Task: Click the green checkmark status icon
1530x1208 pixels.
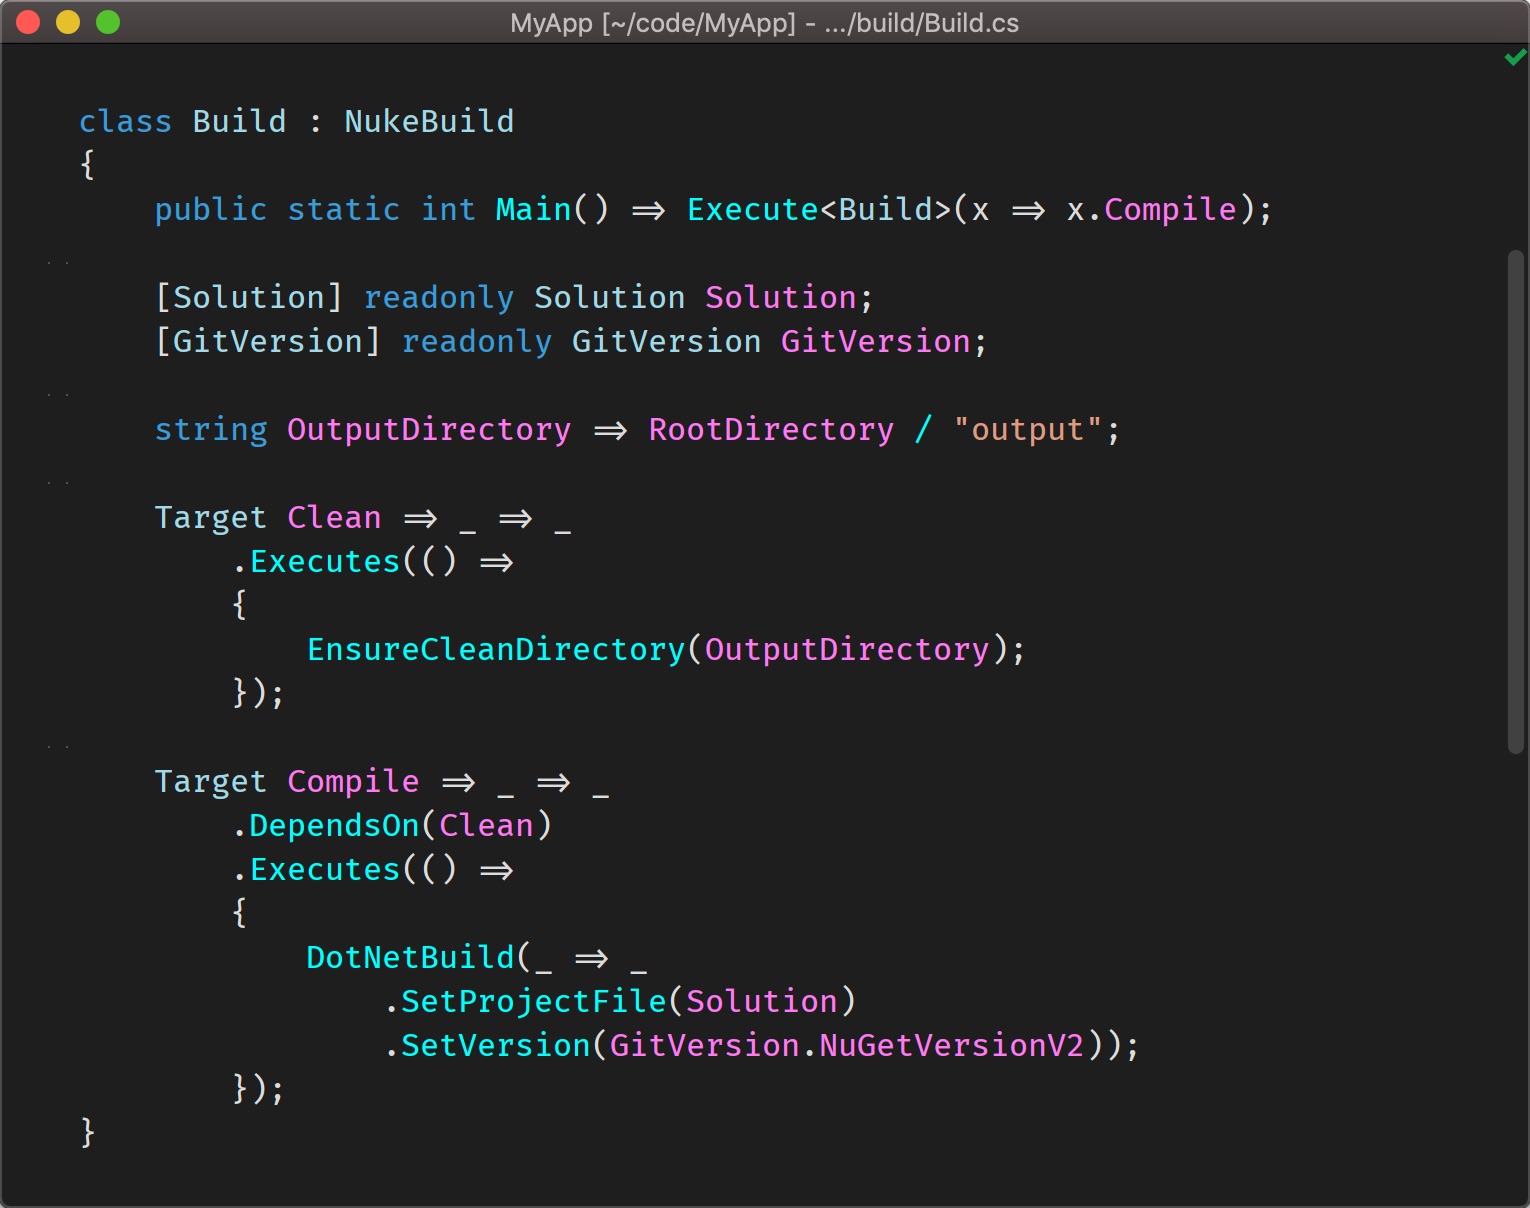Action: (x=1512, y=56)
